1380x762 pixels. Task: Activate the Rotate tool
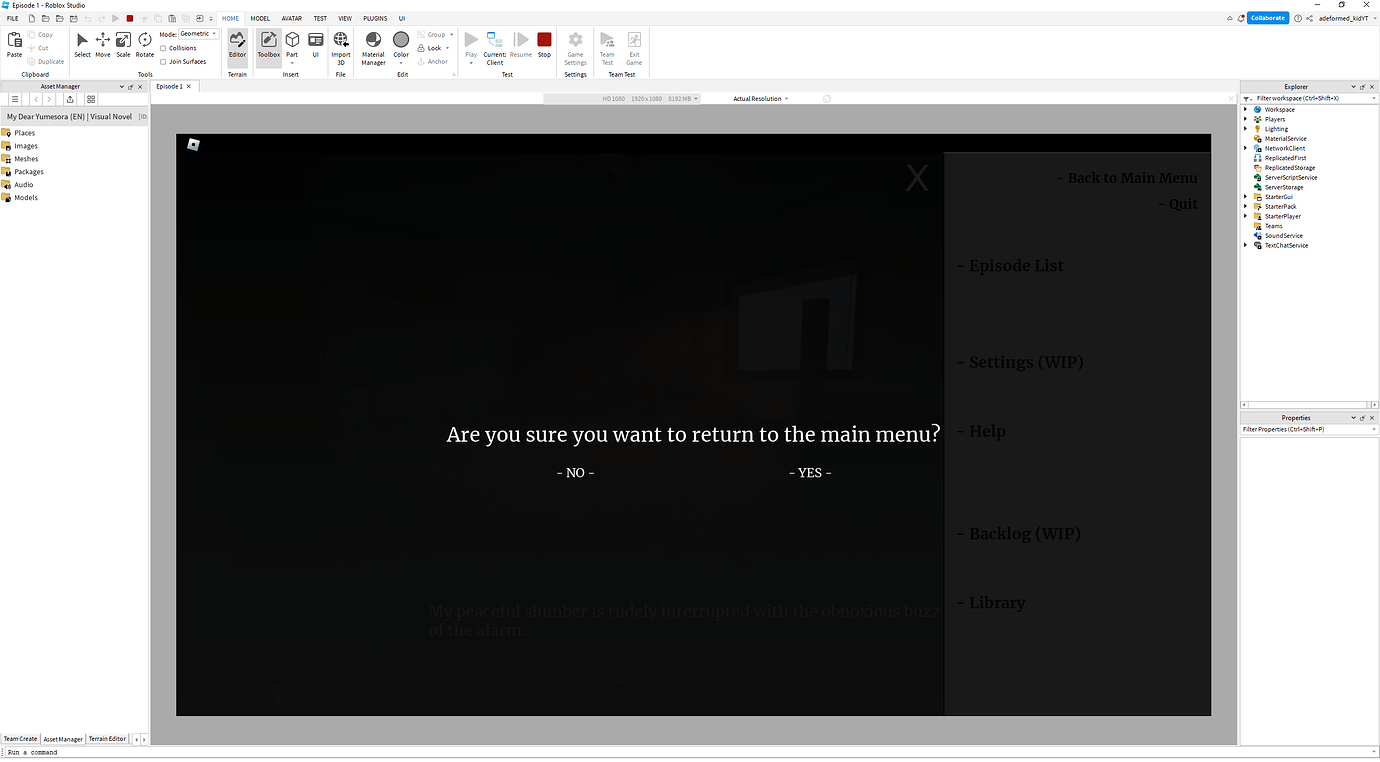(x=144, y=45)
